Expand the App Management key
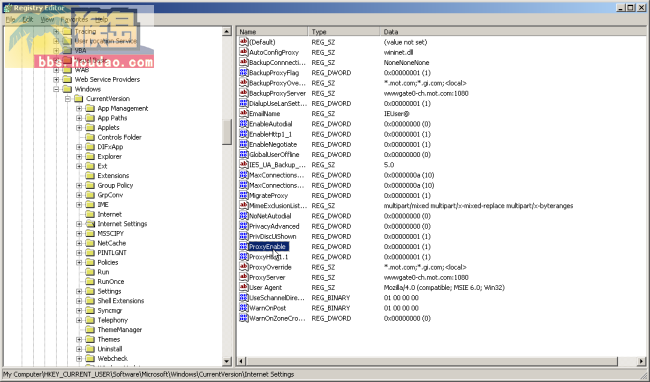This screenshot has width=650, height=382. point(79,109)
